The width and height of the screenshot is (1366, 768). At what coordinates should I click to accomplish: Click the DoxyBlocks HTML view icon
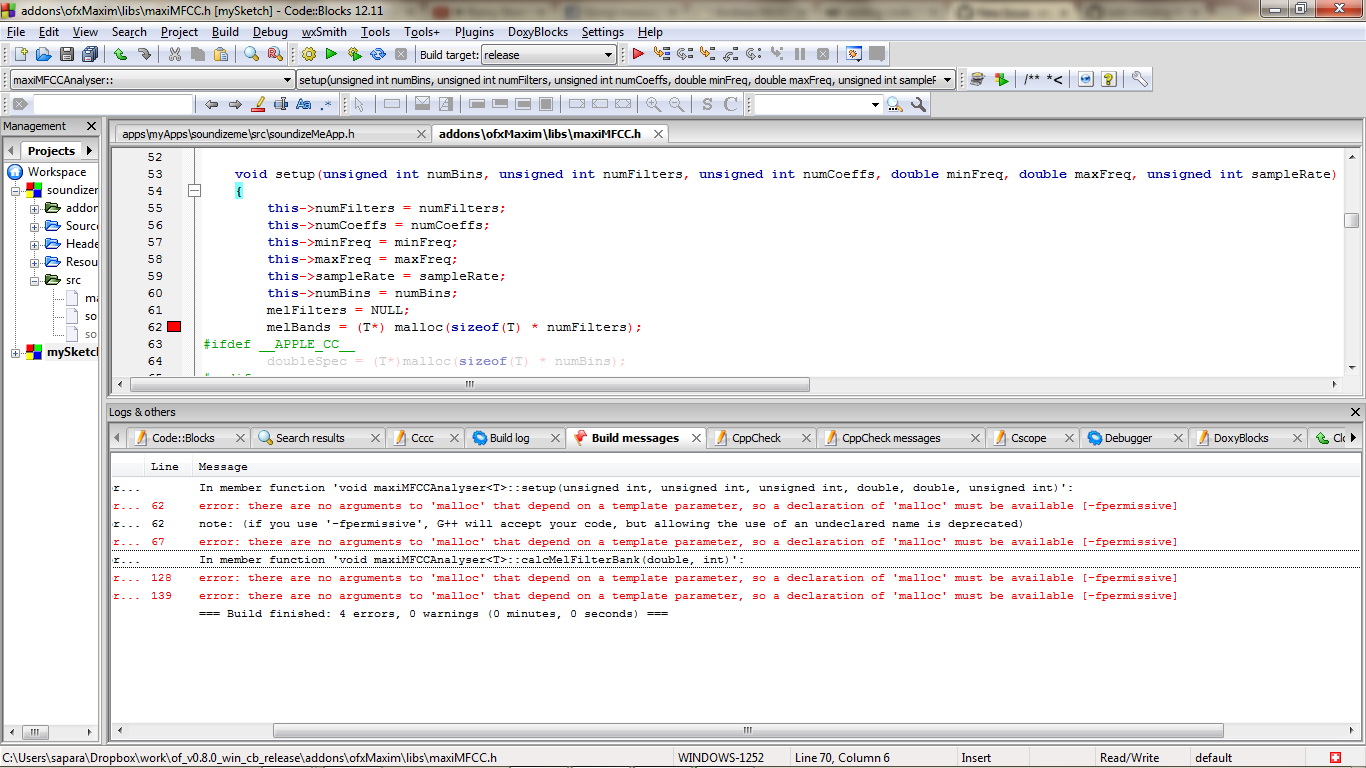[x=1085, y=79]
